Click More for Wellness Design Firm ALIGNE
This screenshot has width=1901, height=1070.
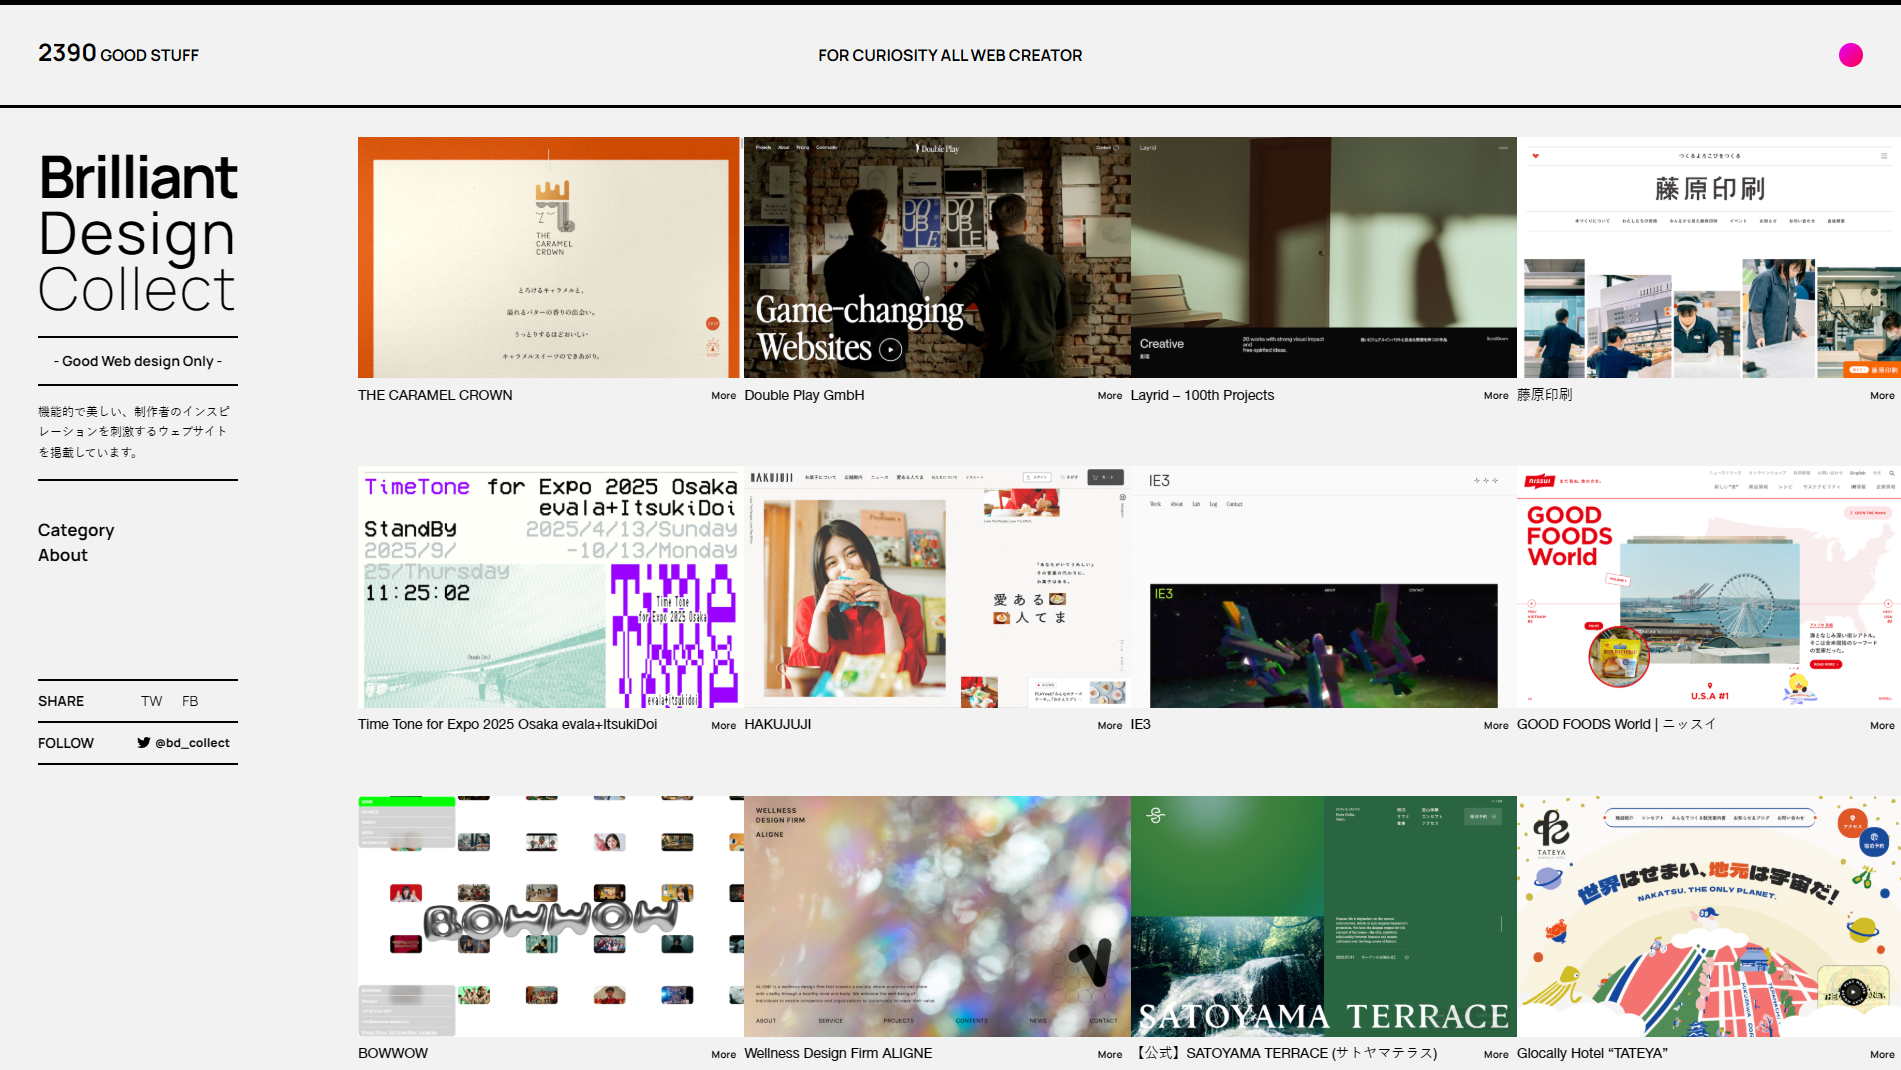[1110, 1055]
